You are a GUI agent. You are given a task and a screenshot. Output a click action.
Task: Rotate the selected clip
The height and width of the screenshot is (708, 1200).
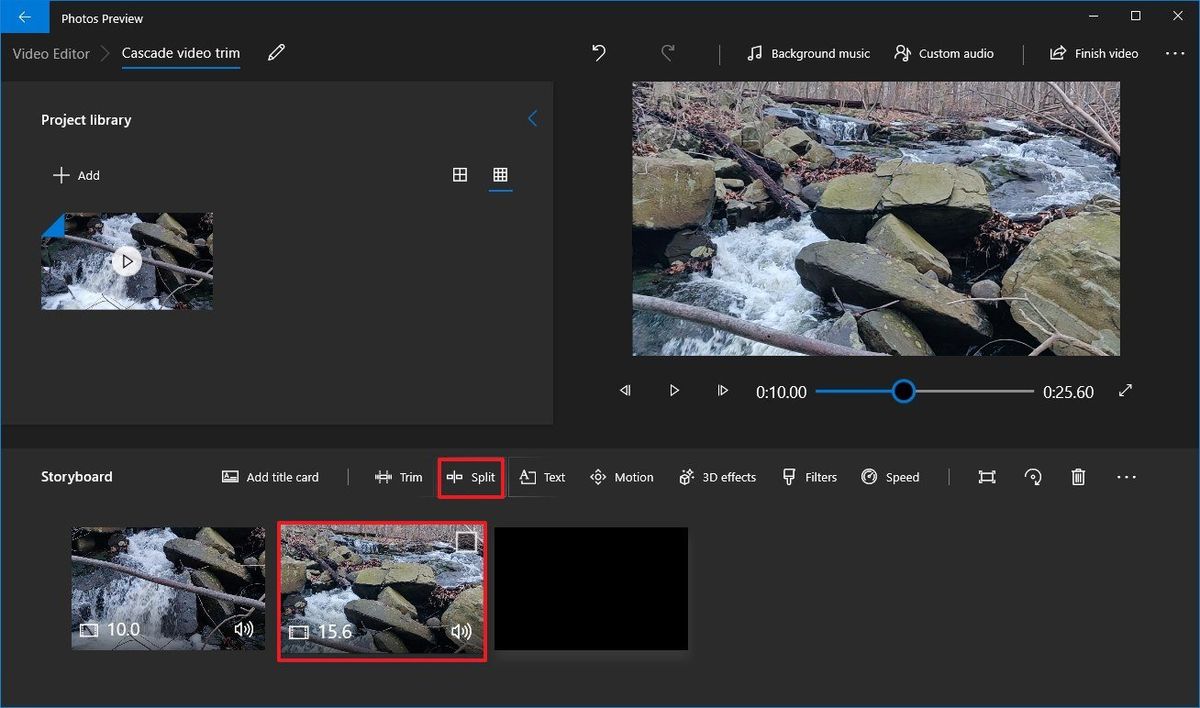(1032, 477)
